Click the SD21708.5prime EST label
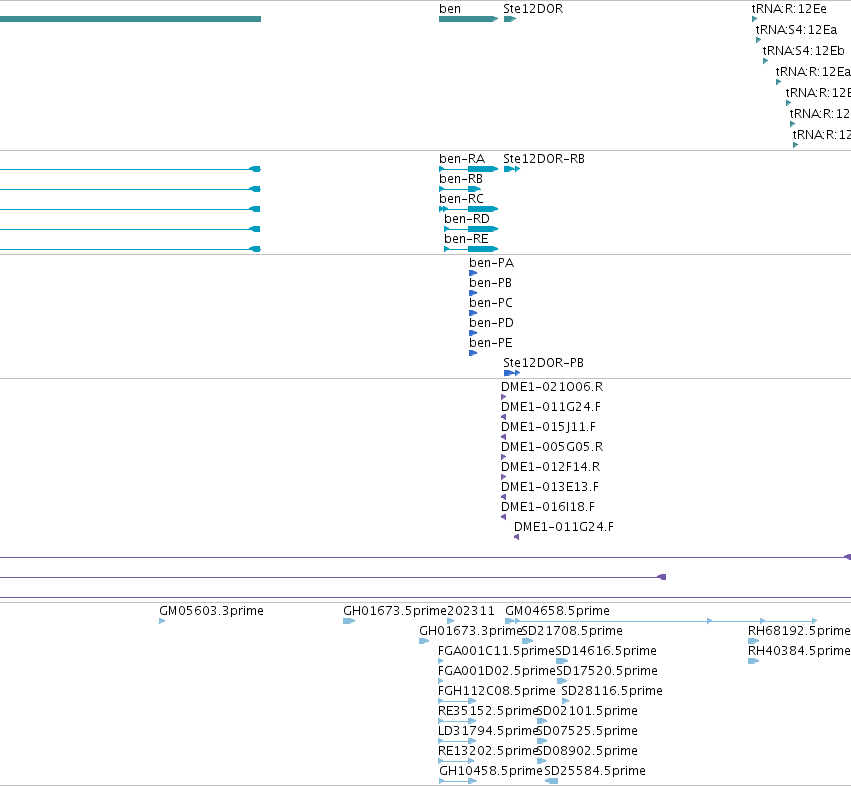The width and height of the screenshot is (851, 786). [572, 631]
